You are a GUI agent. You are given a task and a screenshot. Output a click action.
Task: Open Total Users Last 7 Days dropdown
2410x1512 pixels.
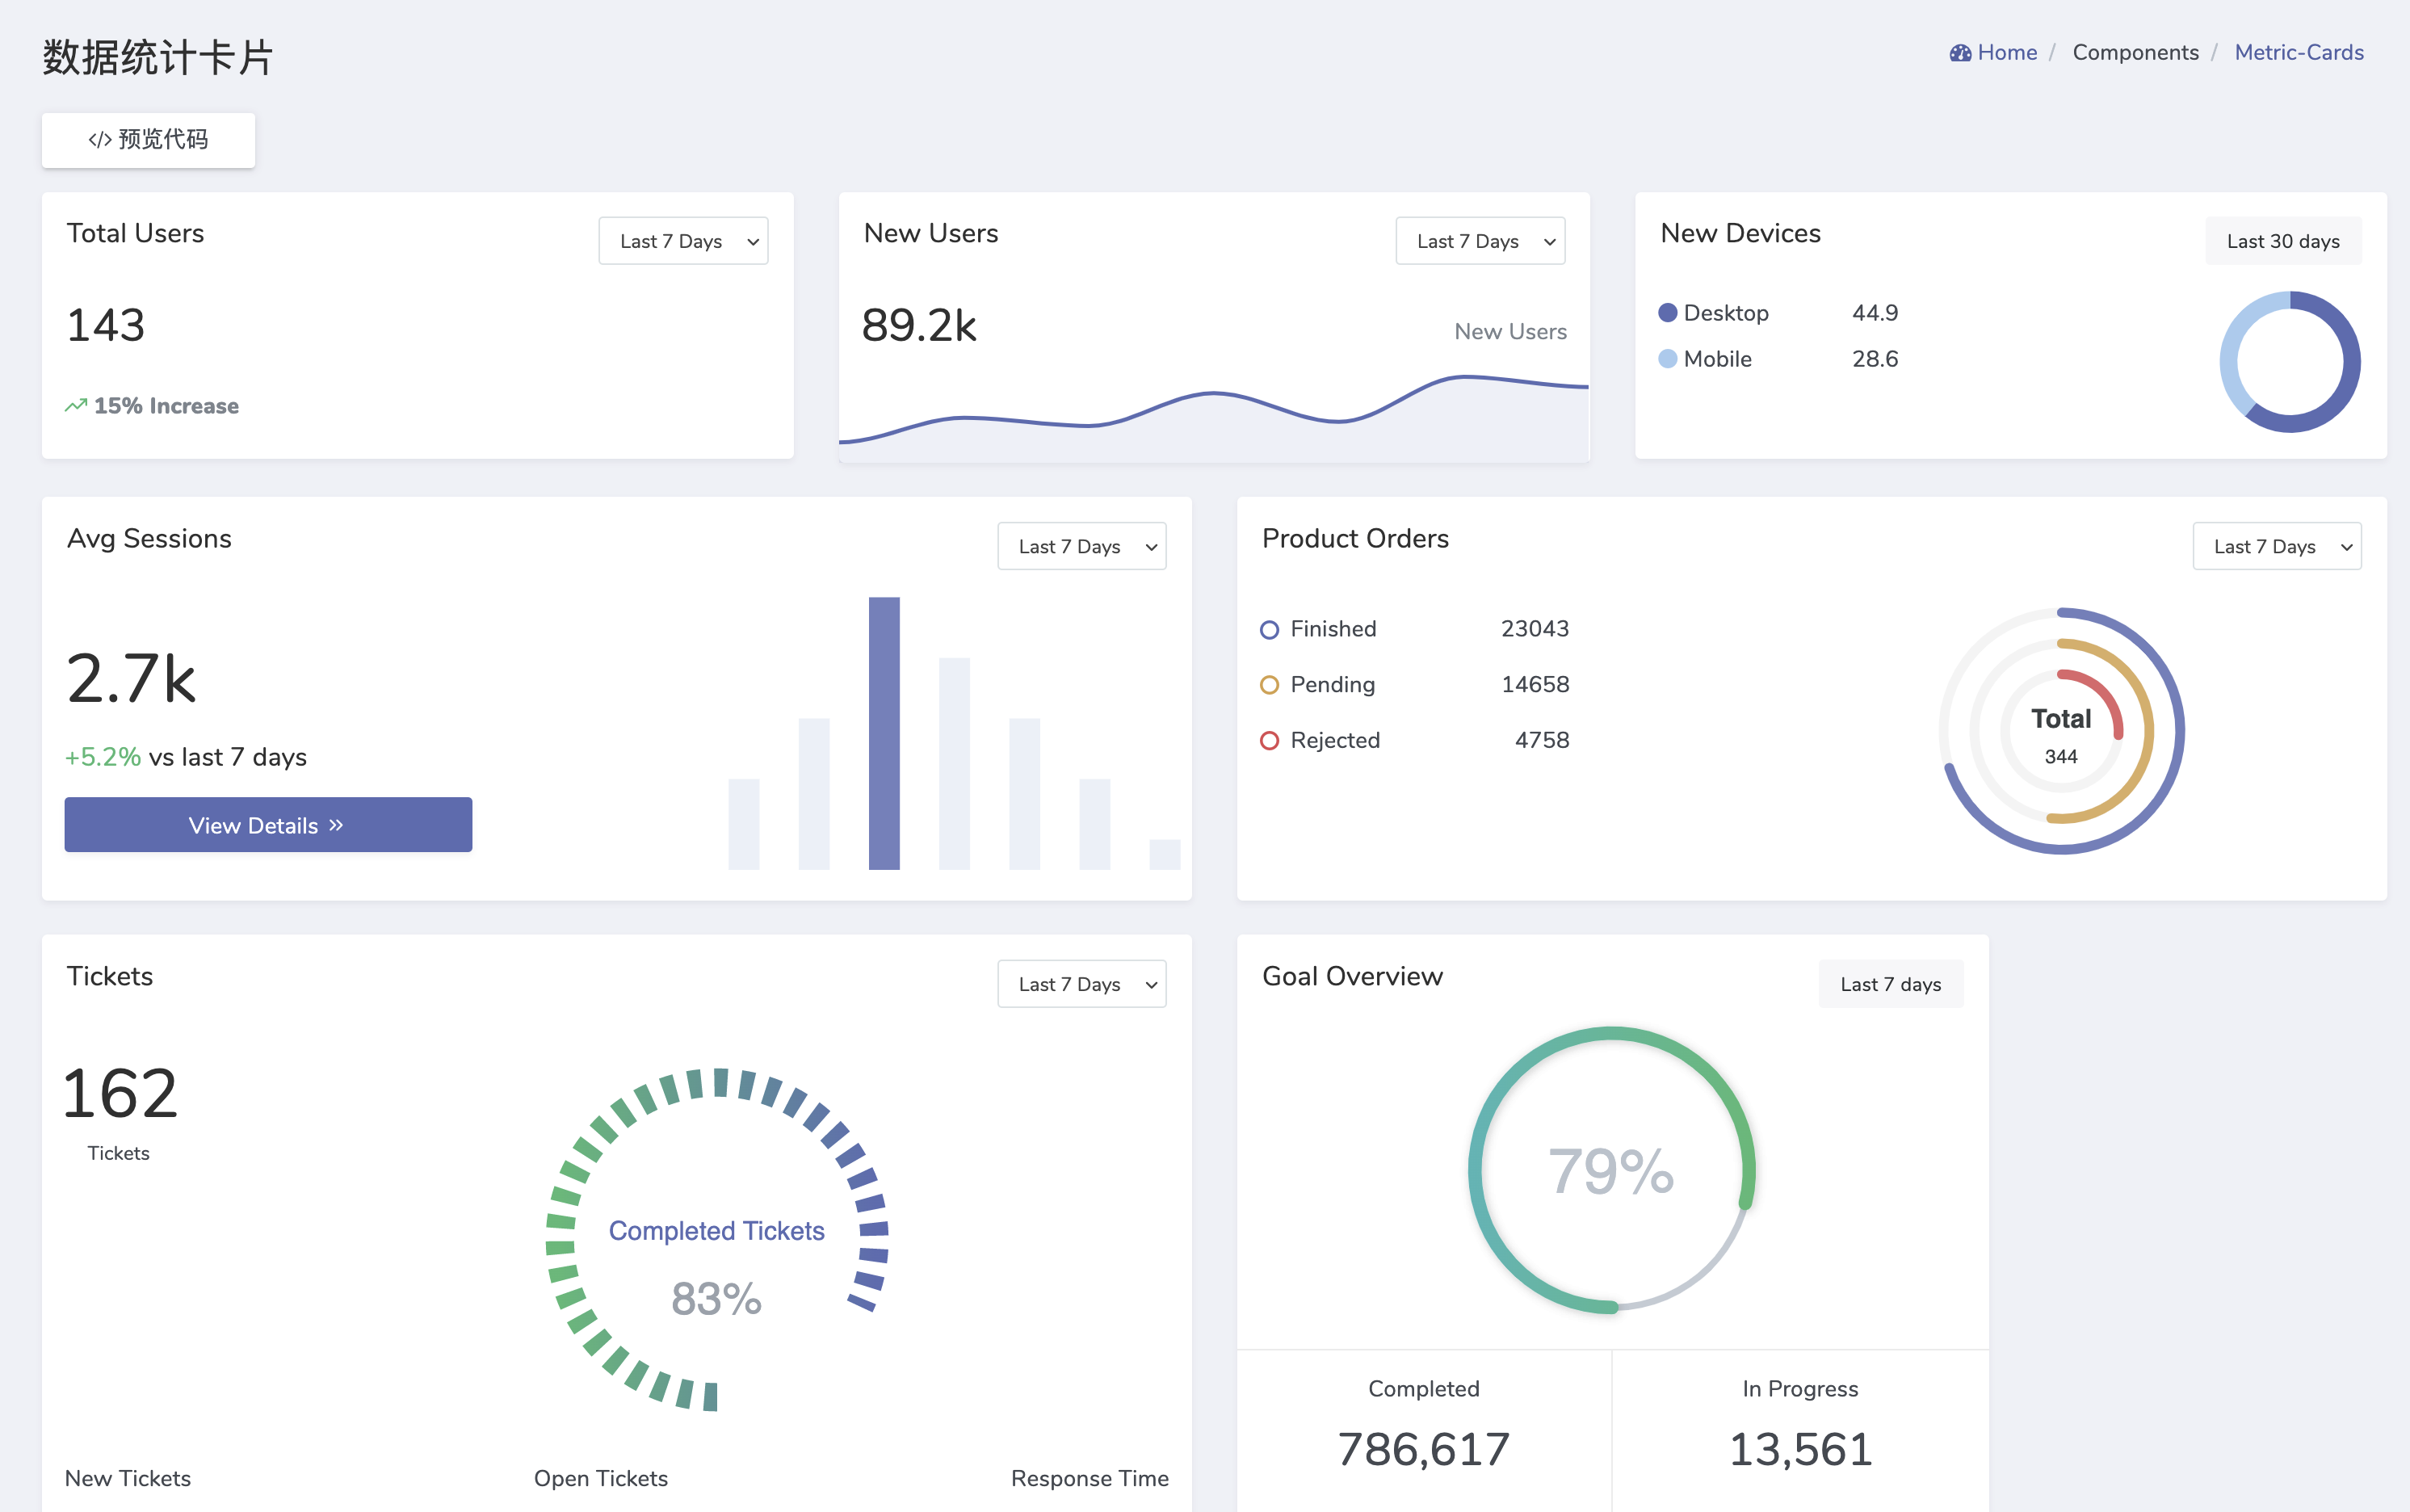tap(683, 241)
